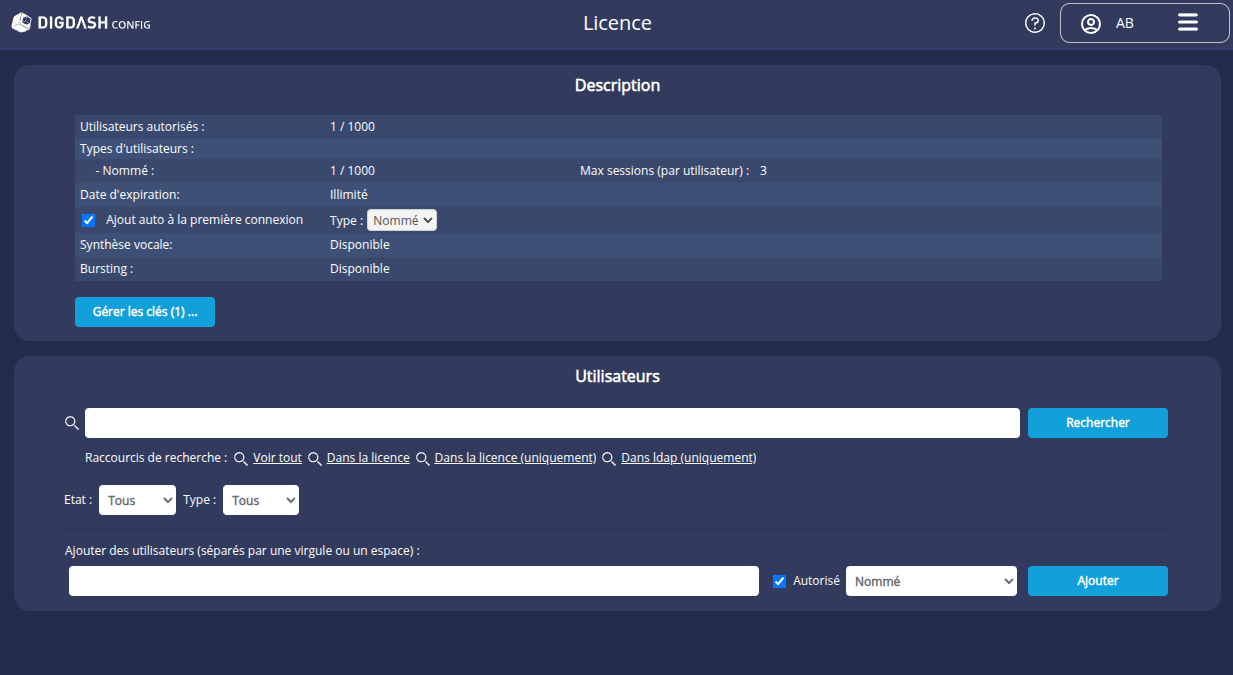Click the user profile avatar icon
Screen dimensions: 1233x675
pyautogui.click(x=1091, y=23)
